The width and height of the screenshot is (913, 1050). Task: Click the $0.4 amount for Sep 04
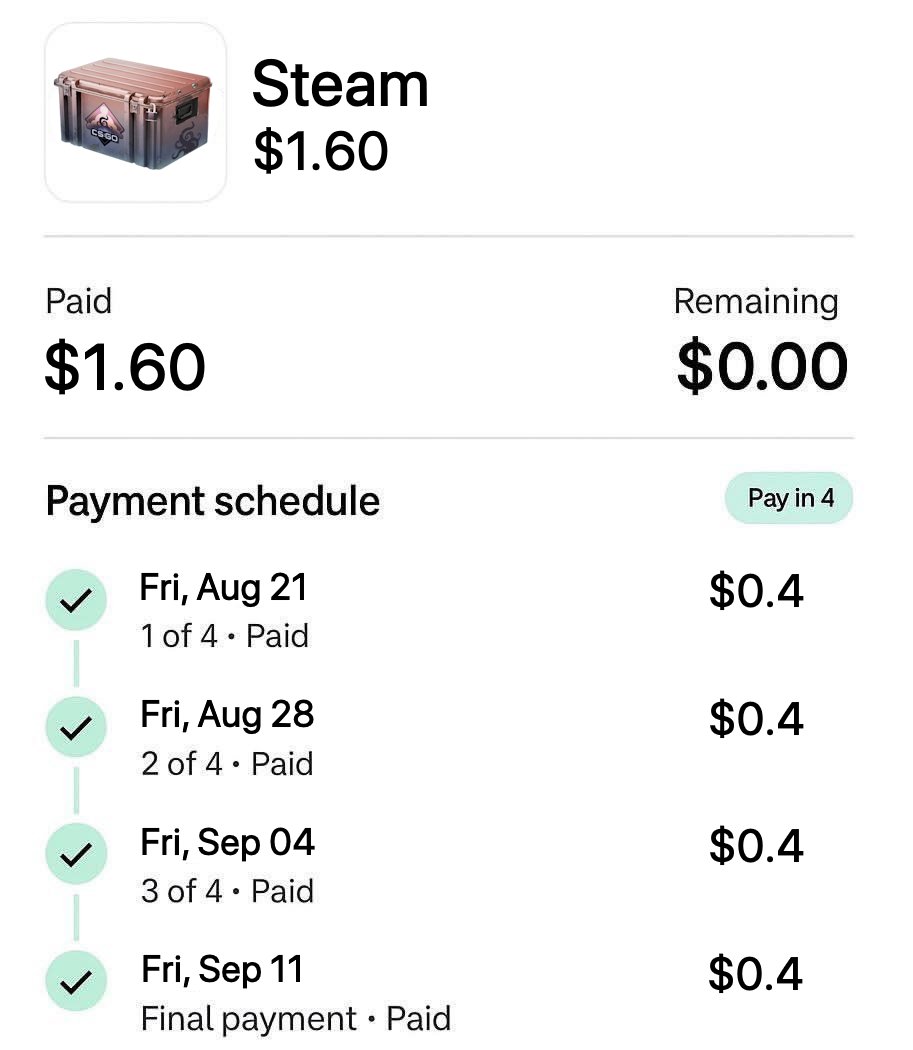(756, 846)
